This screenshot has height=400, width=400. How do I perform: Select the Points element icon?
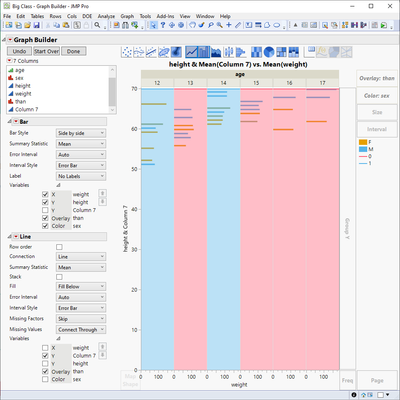pos(127,52)
